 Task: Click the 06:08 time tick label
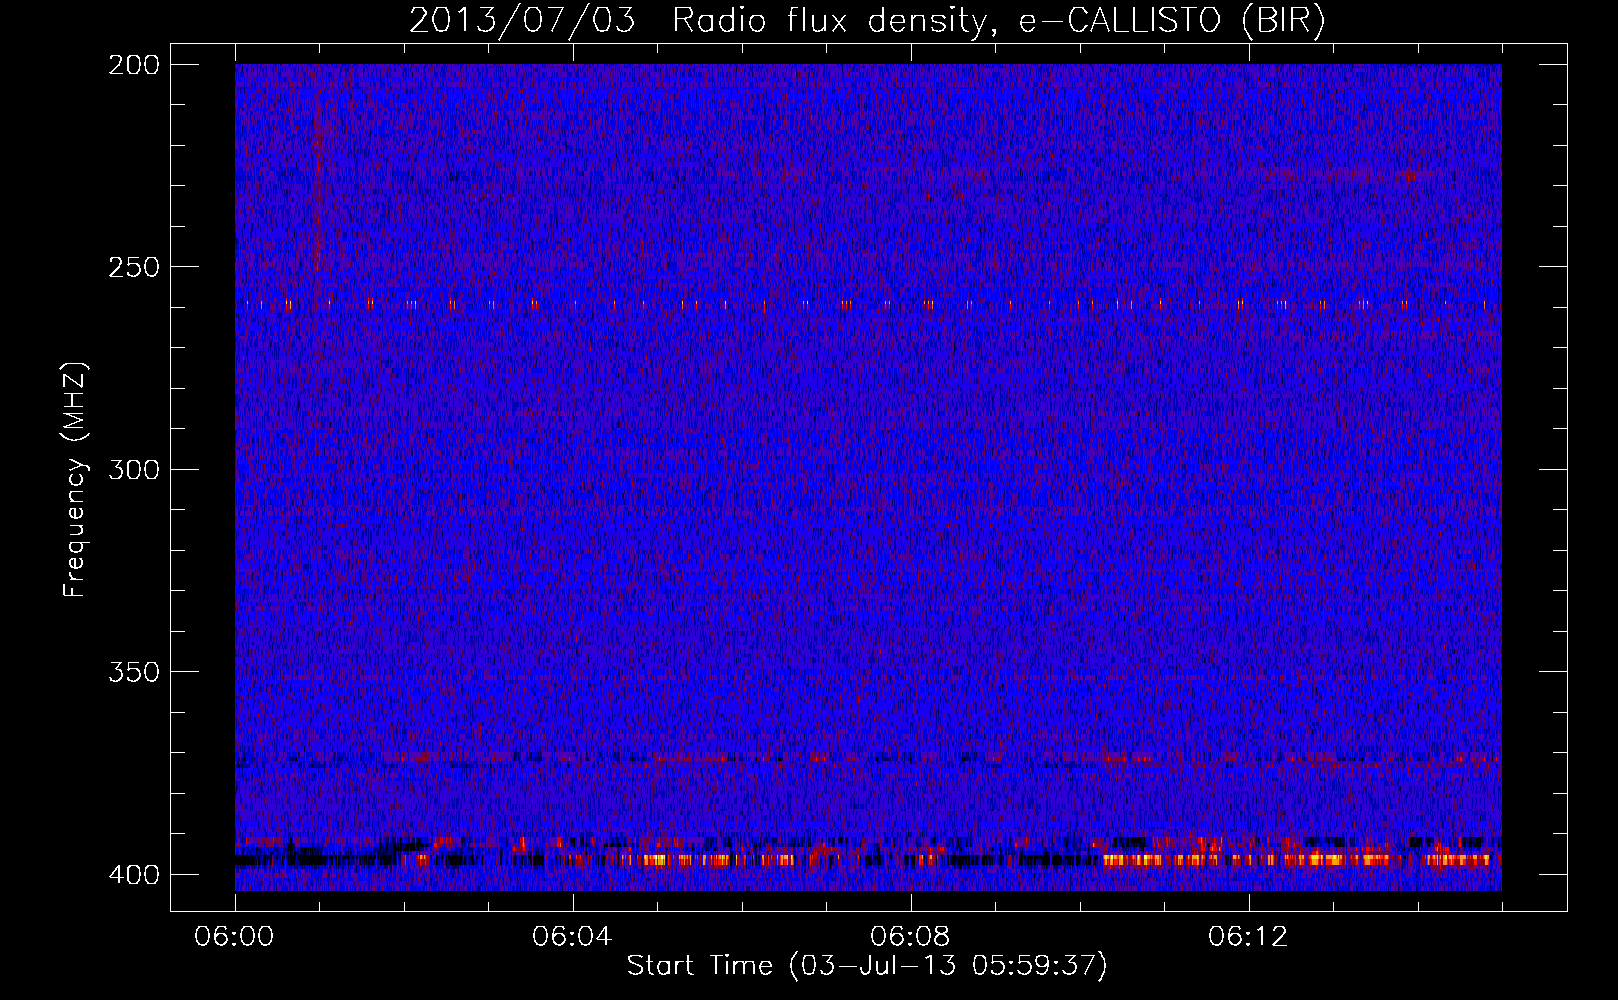click(x=911, y=937)
